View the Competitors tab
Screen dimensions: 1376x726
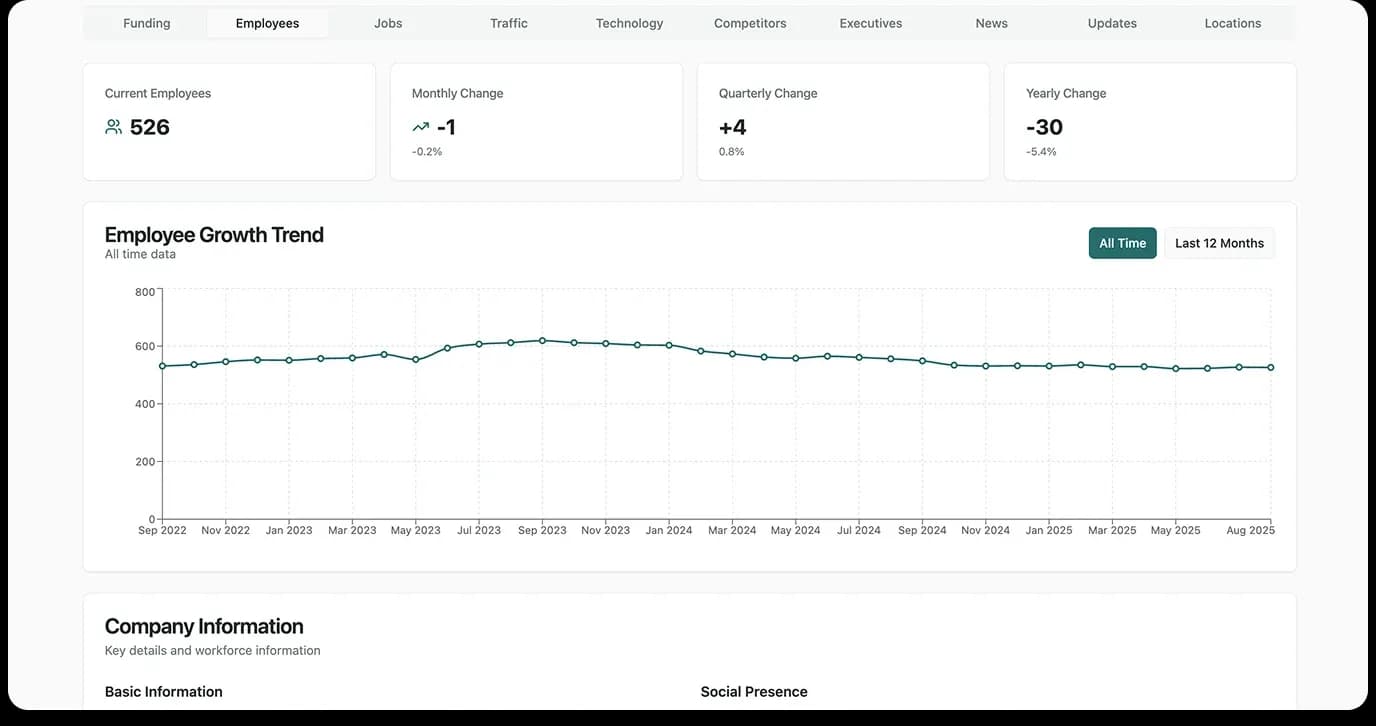(750, 23)
